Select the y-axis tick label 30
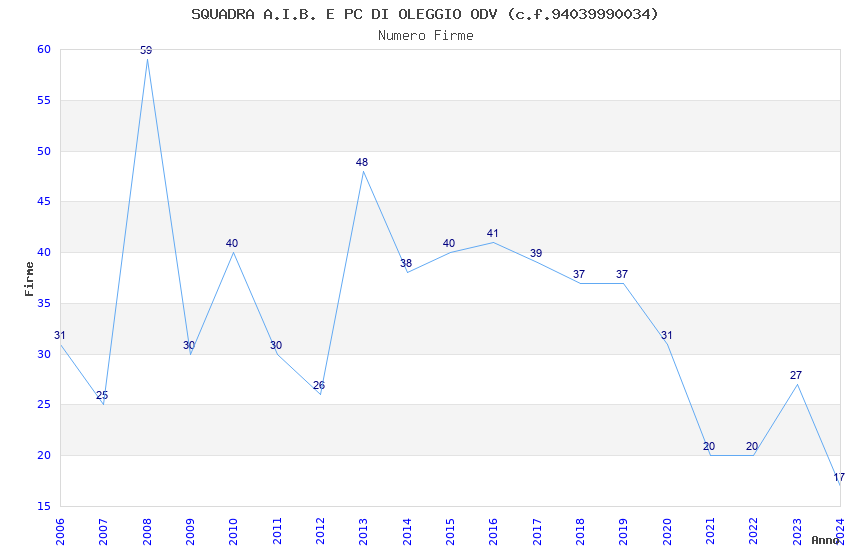Viewport: 850px width, 550px height. point(44,354)
